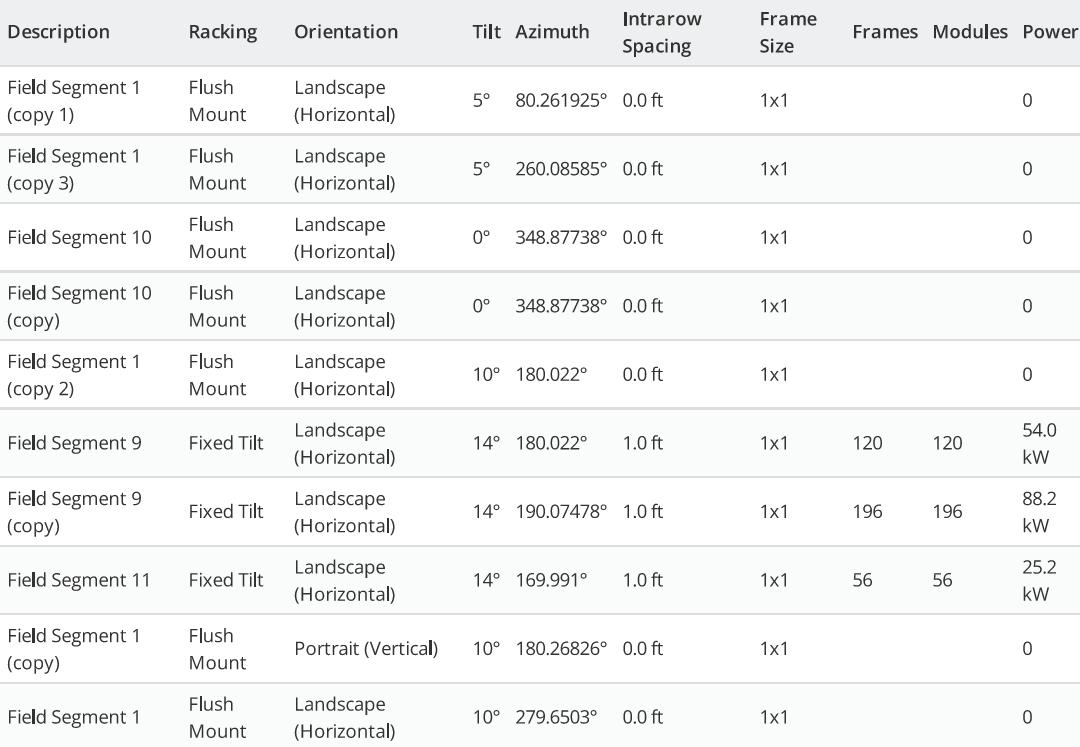
Task: Select the 260.08585° azimuth value
Action: pyautogui.click(x=561, y=169)
